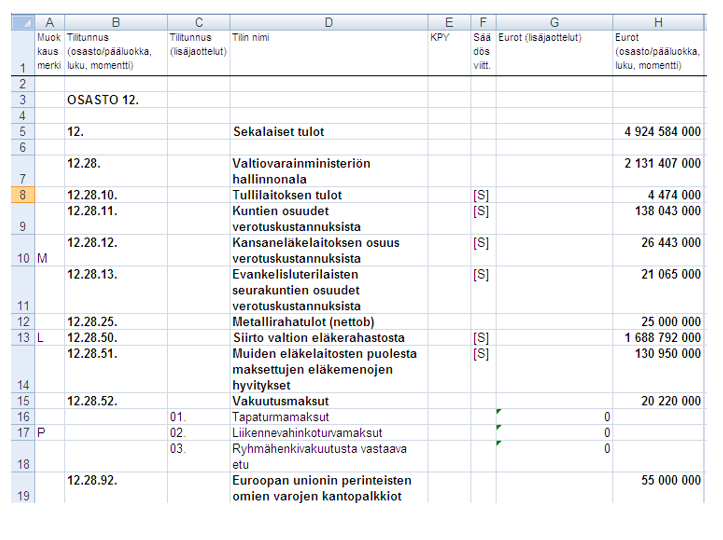Select column H header

(657, 22)
